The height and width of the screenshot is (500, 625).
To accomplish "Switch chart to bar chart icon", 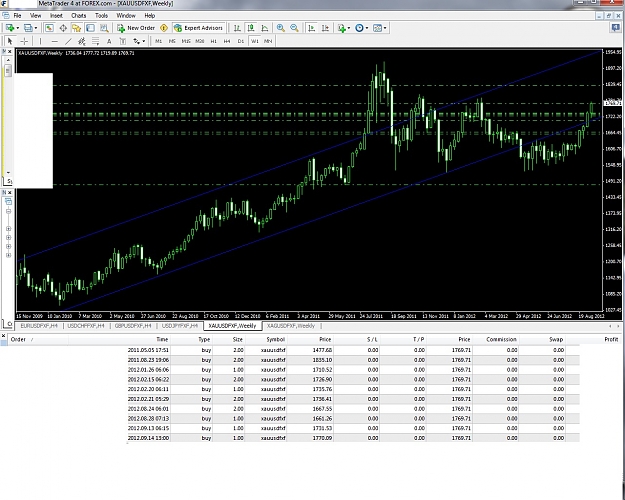I will (x=237, y=28).
